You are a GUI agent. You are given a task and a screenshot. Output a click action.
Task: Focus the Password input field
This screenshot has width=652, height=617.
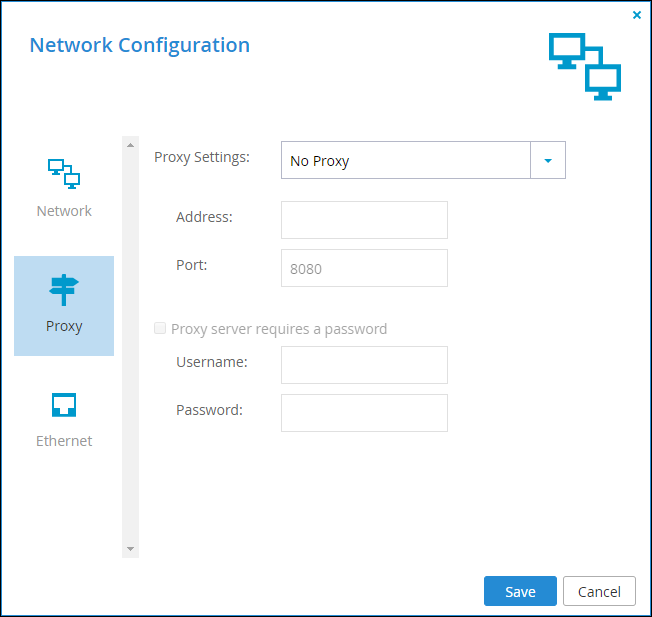[x=364, y=413]
